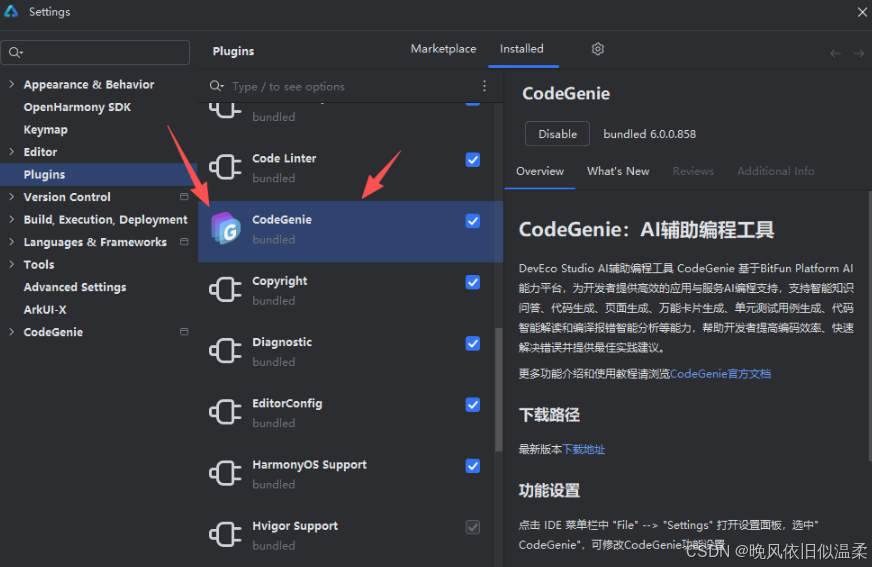This screenshot has width=872, height=567.
Task: Navigate back with the left arrow
Action: click(835, 53)
